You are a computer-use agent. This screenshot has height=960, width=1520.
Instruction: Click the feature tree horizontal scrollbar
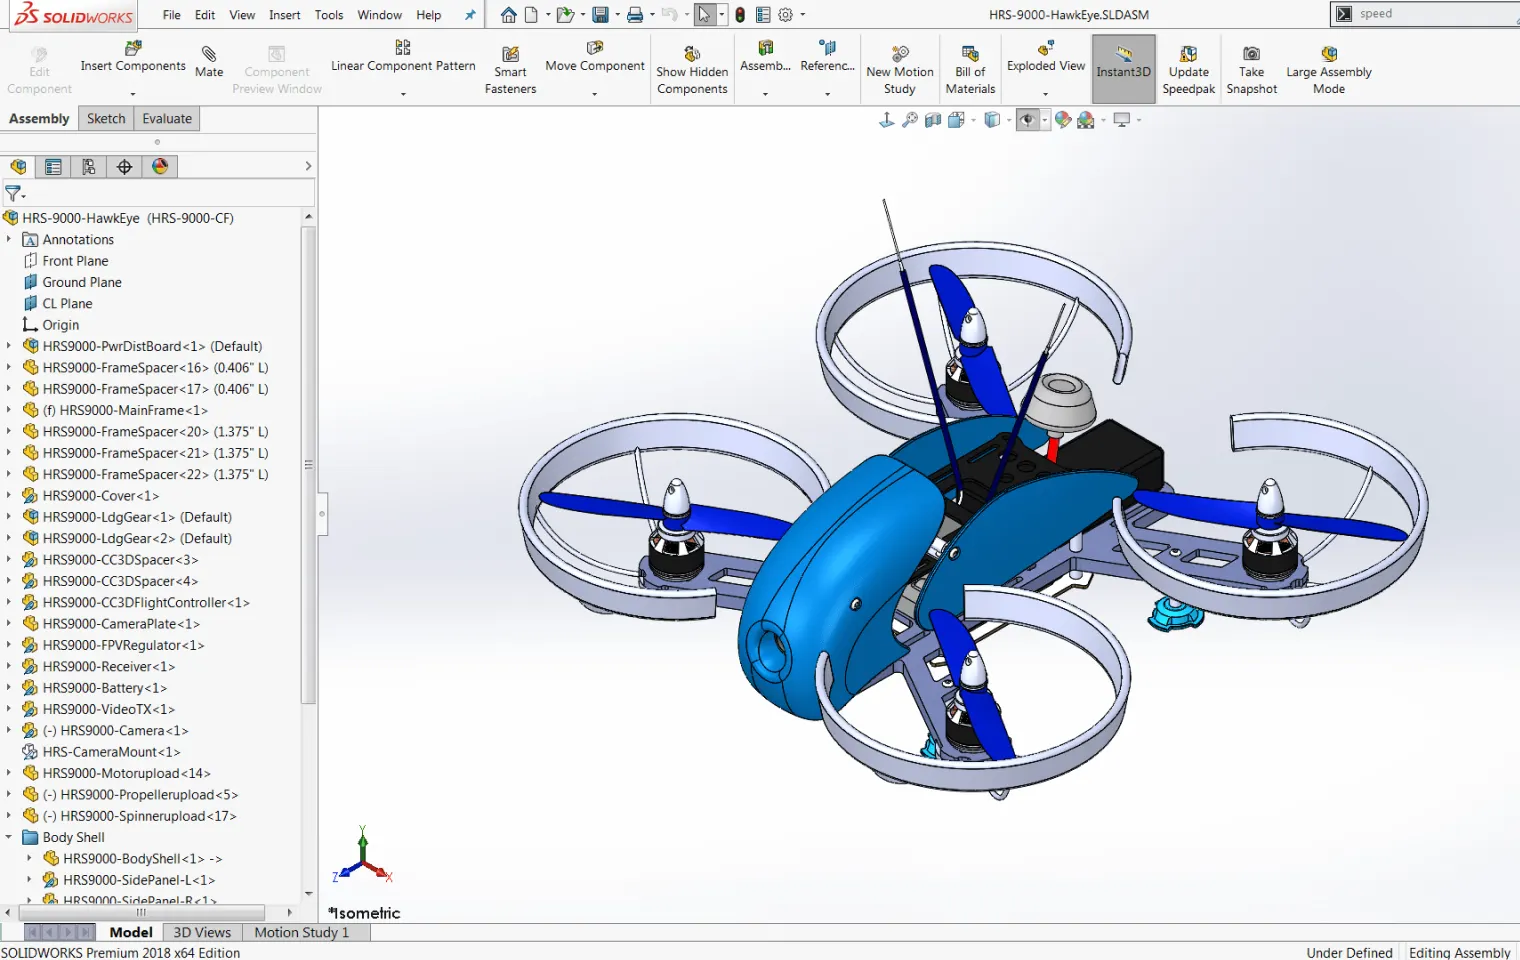coord(141,912)
